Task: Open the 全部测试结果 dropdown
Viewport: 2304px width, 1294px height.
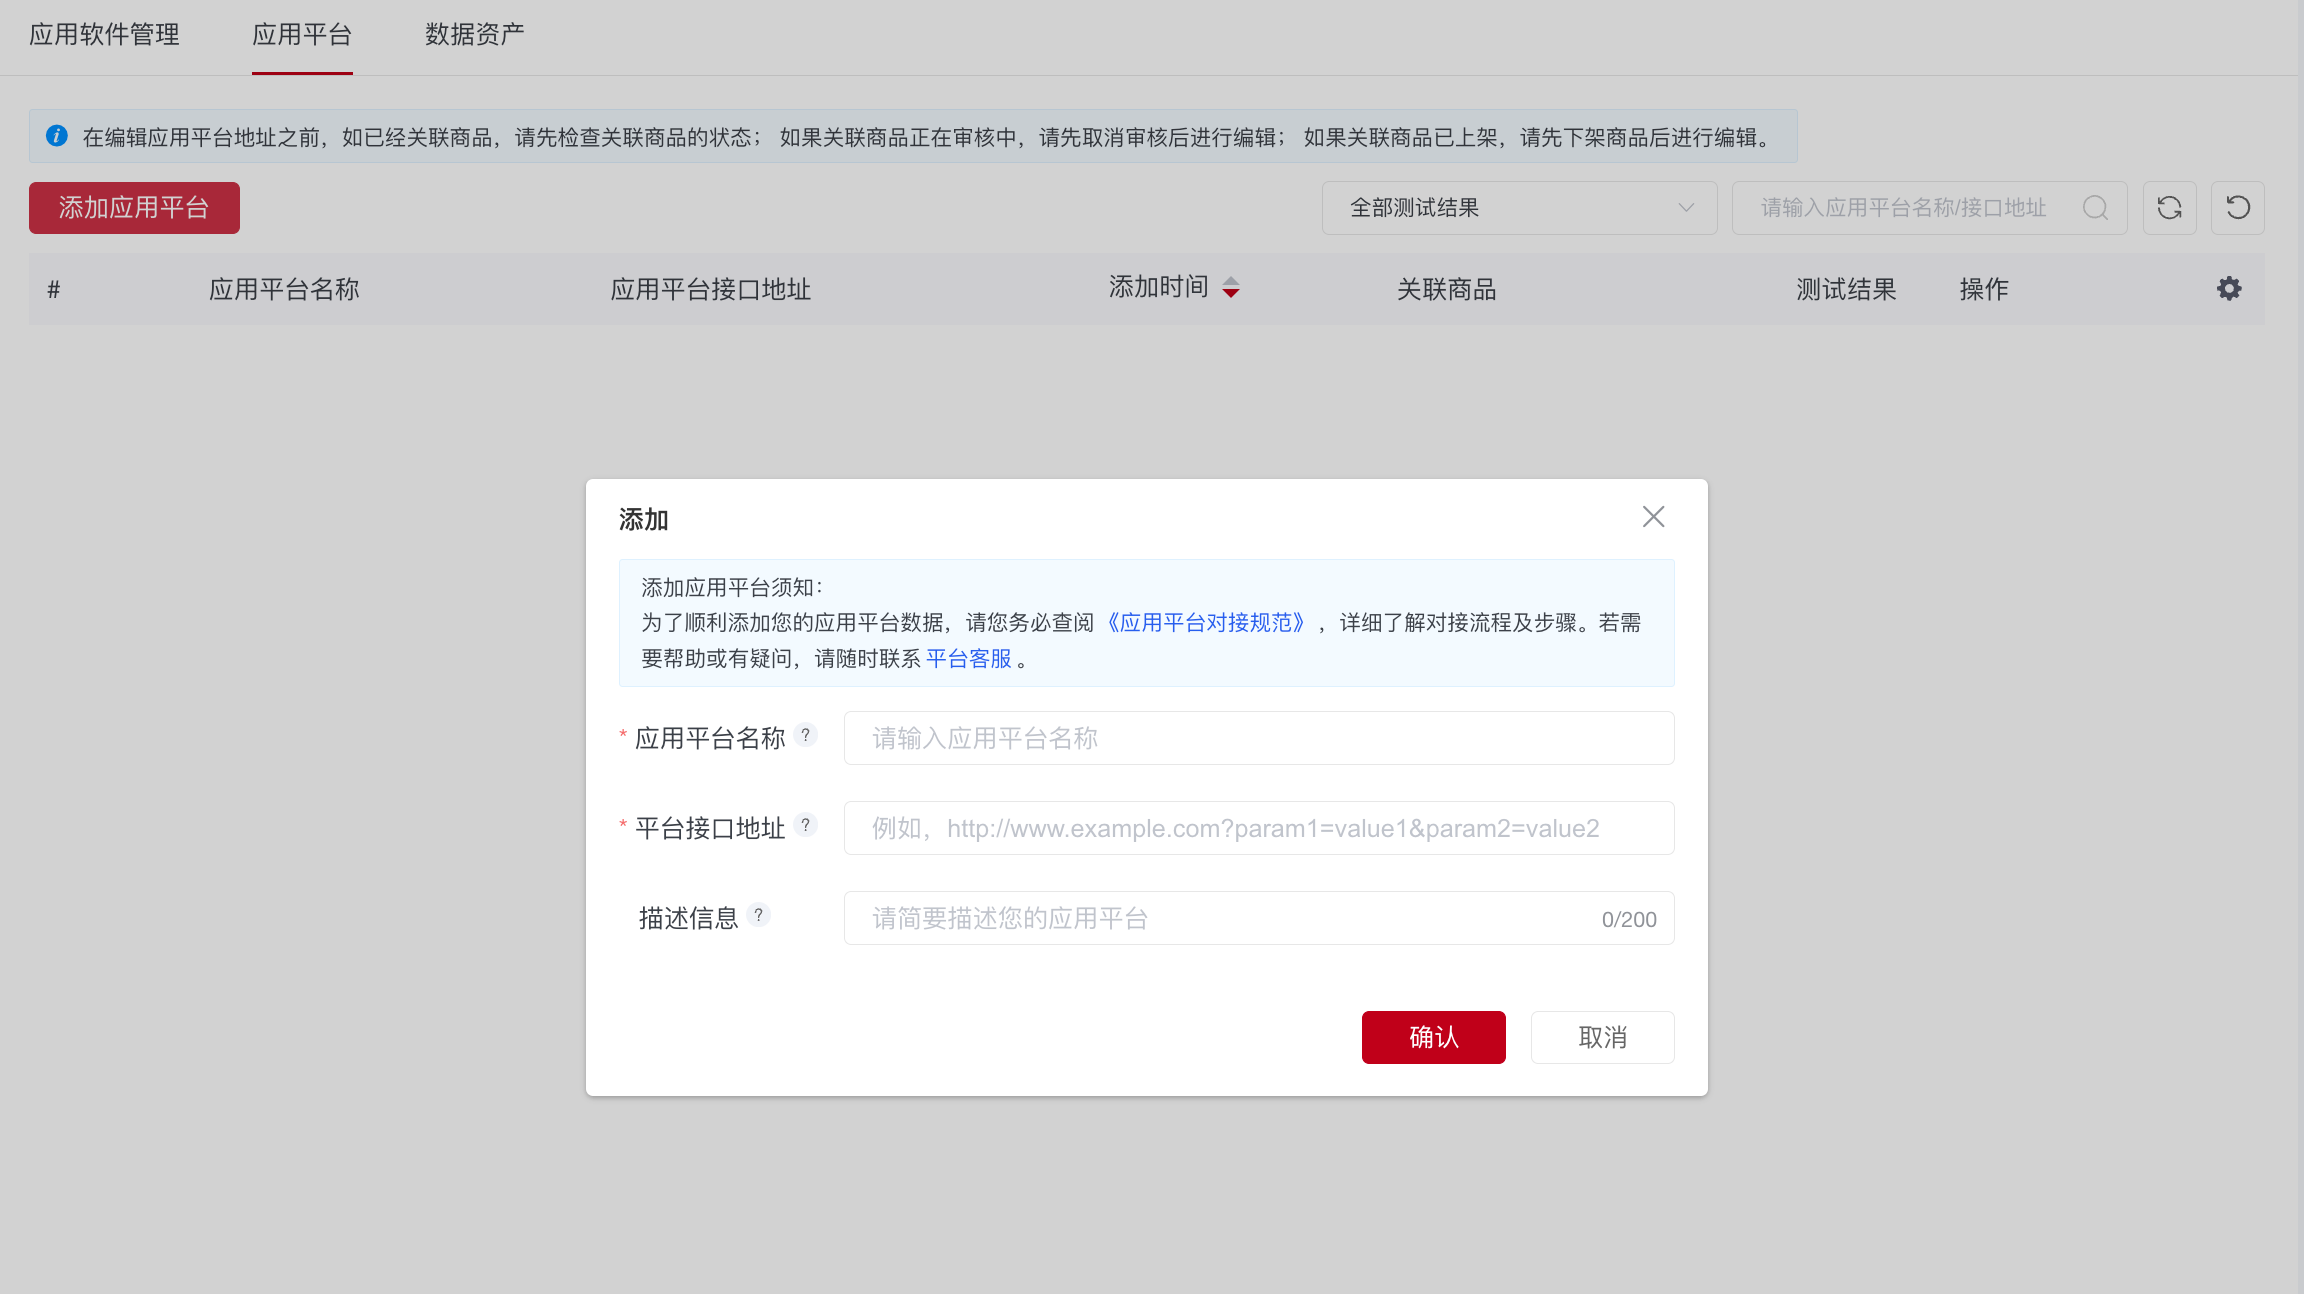Action: point(1519,208)
